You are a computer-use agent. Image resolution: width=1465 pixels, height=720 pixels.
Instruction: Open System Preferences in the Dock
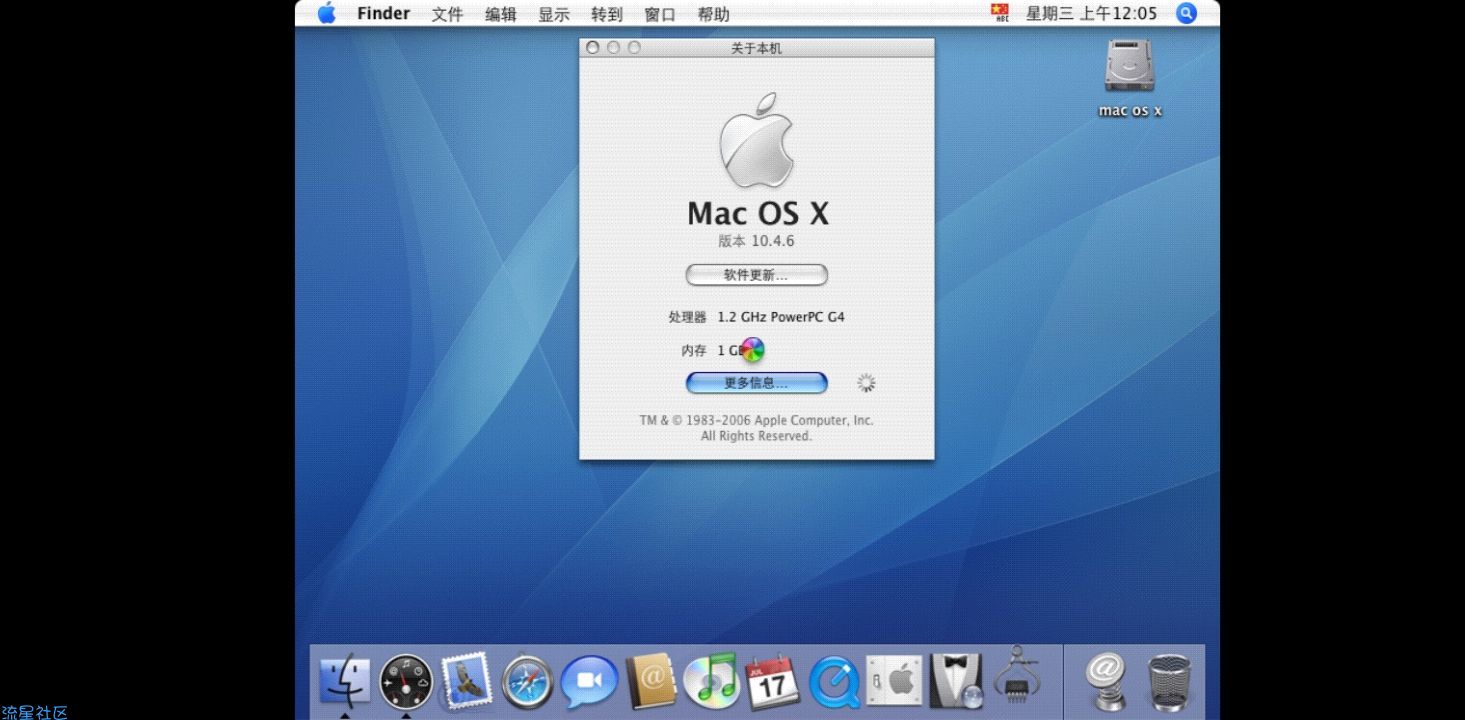[894, 682]
